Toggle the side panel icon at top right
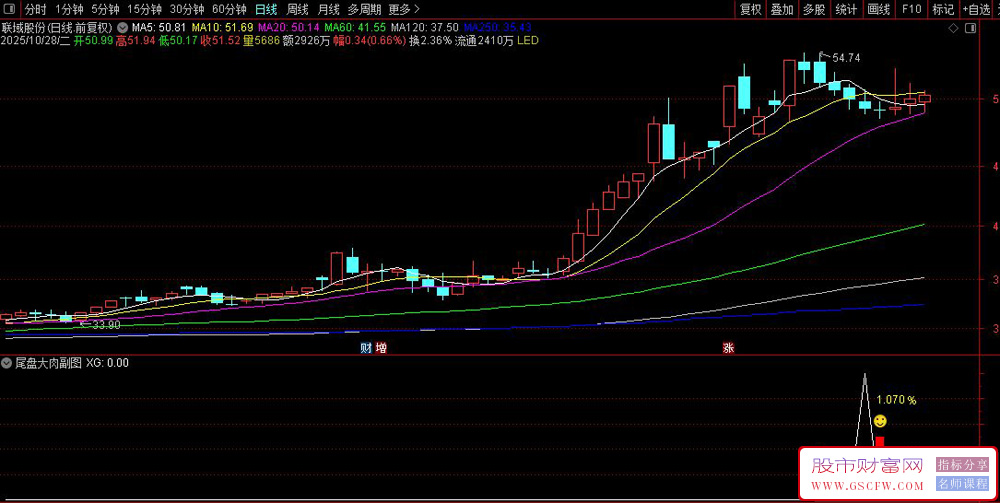This screenshot has width=1000, height=503. 971,28
